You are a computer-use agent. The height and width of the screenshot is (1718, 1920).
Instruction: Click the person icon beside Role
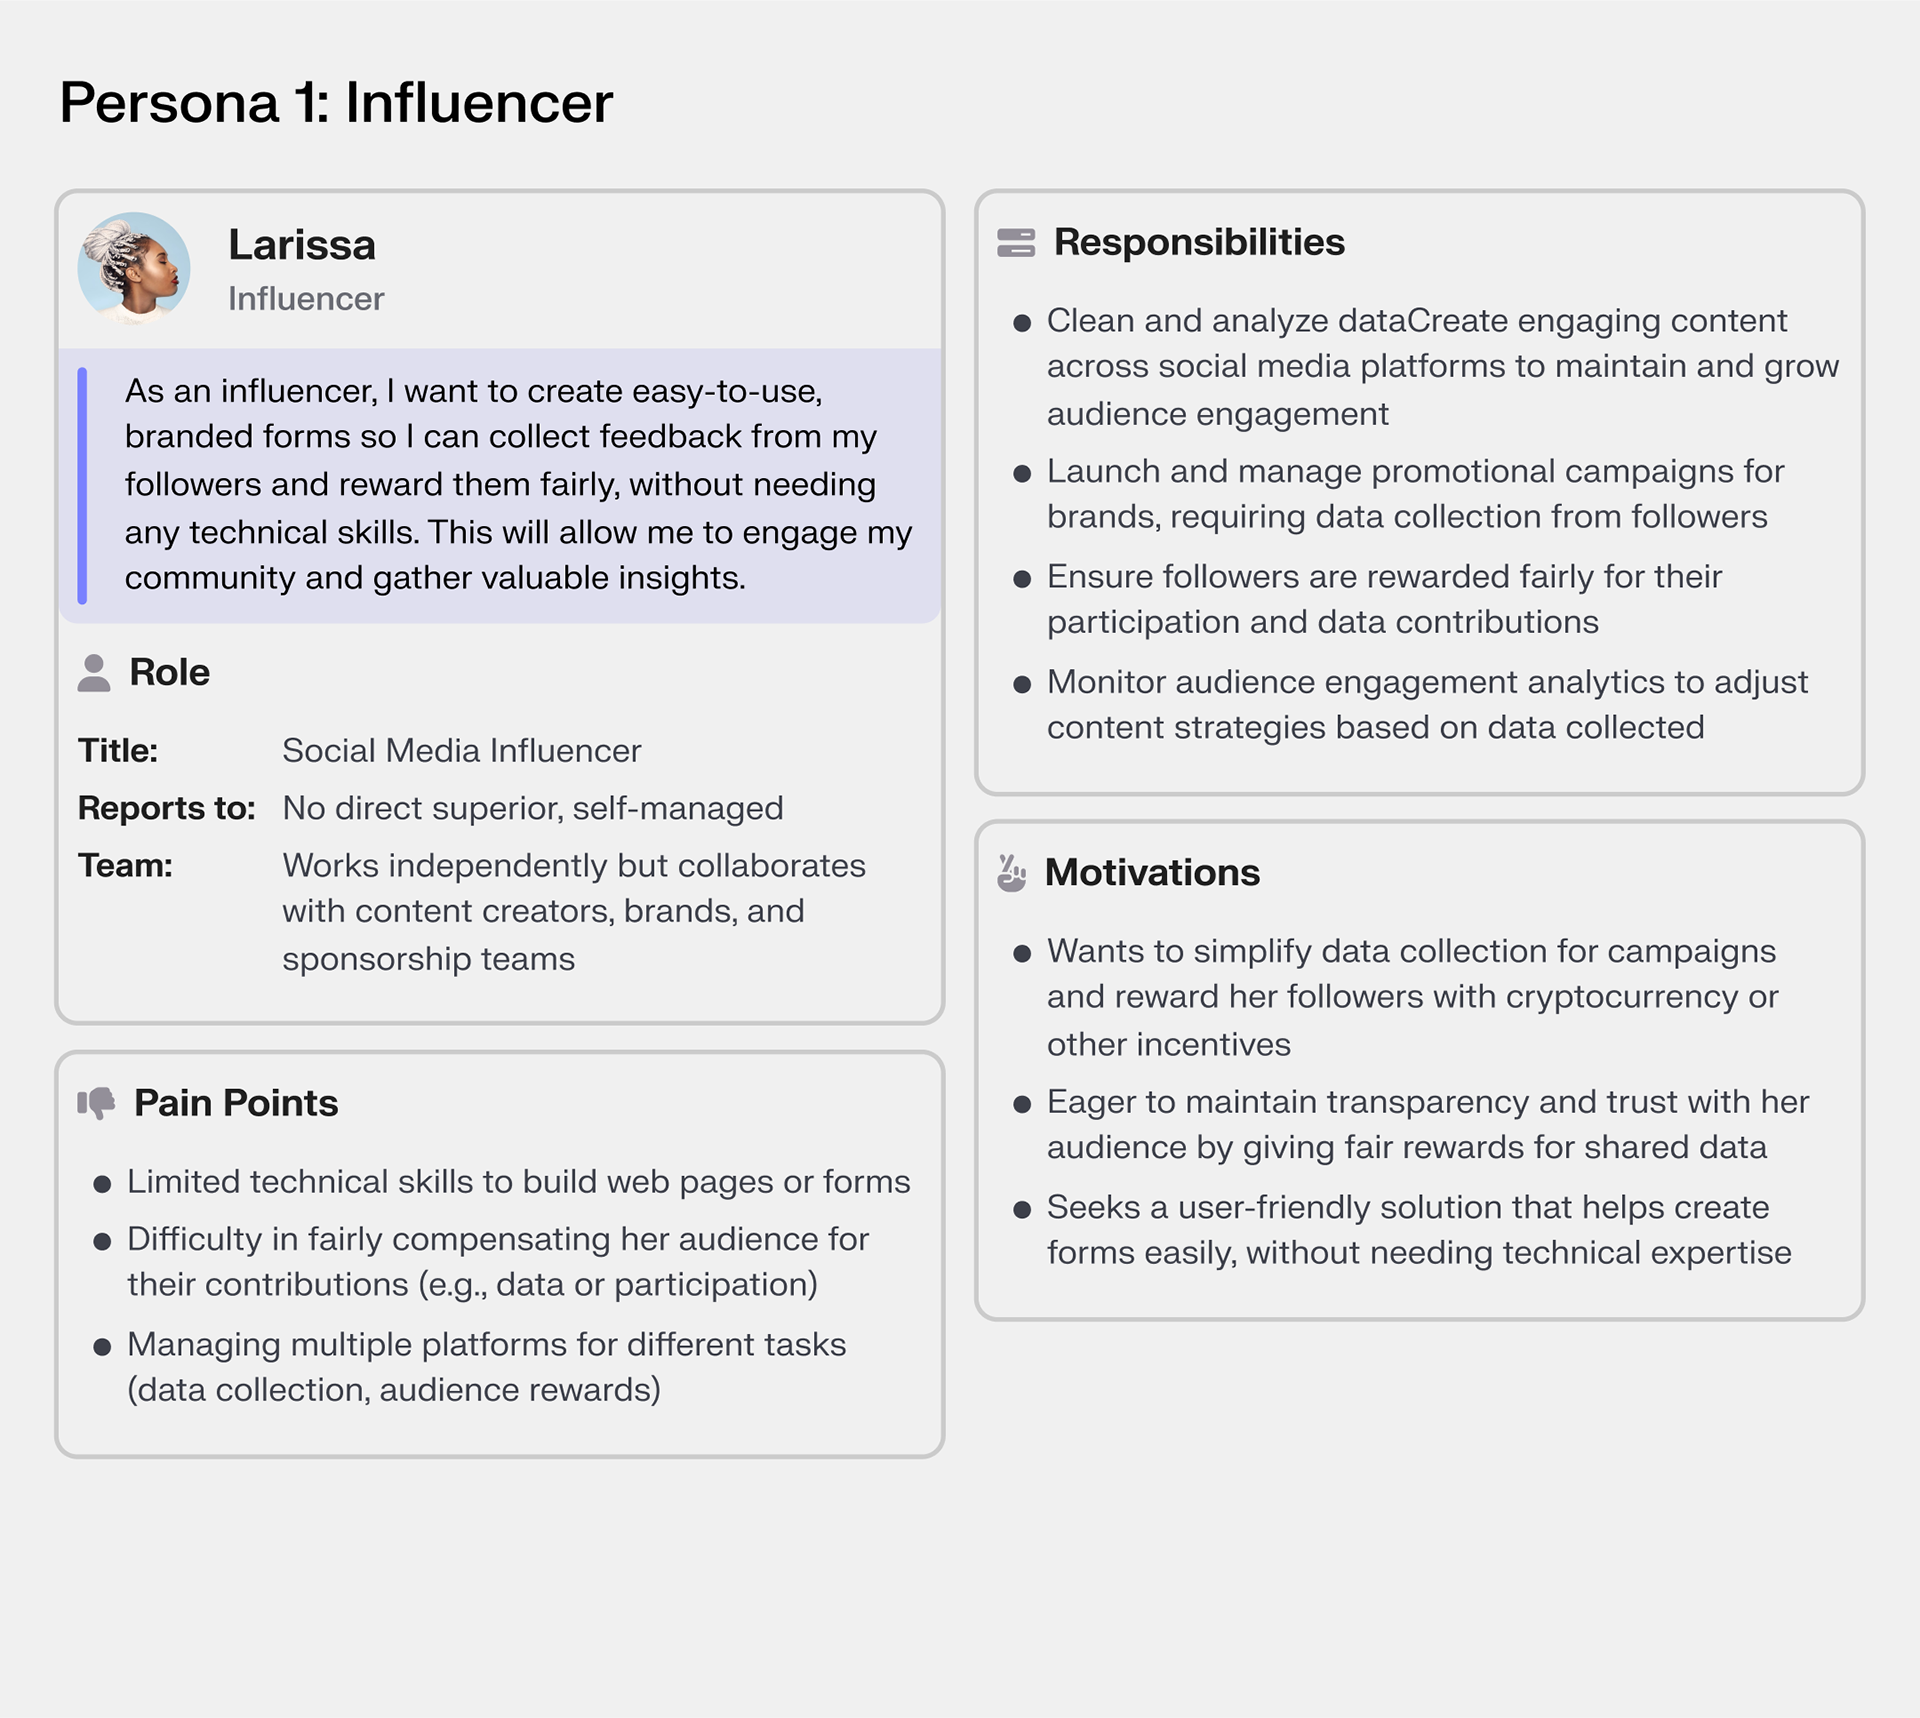click(x=94, y=673)
